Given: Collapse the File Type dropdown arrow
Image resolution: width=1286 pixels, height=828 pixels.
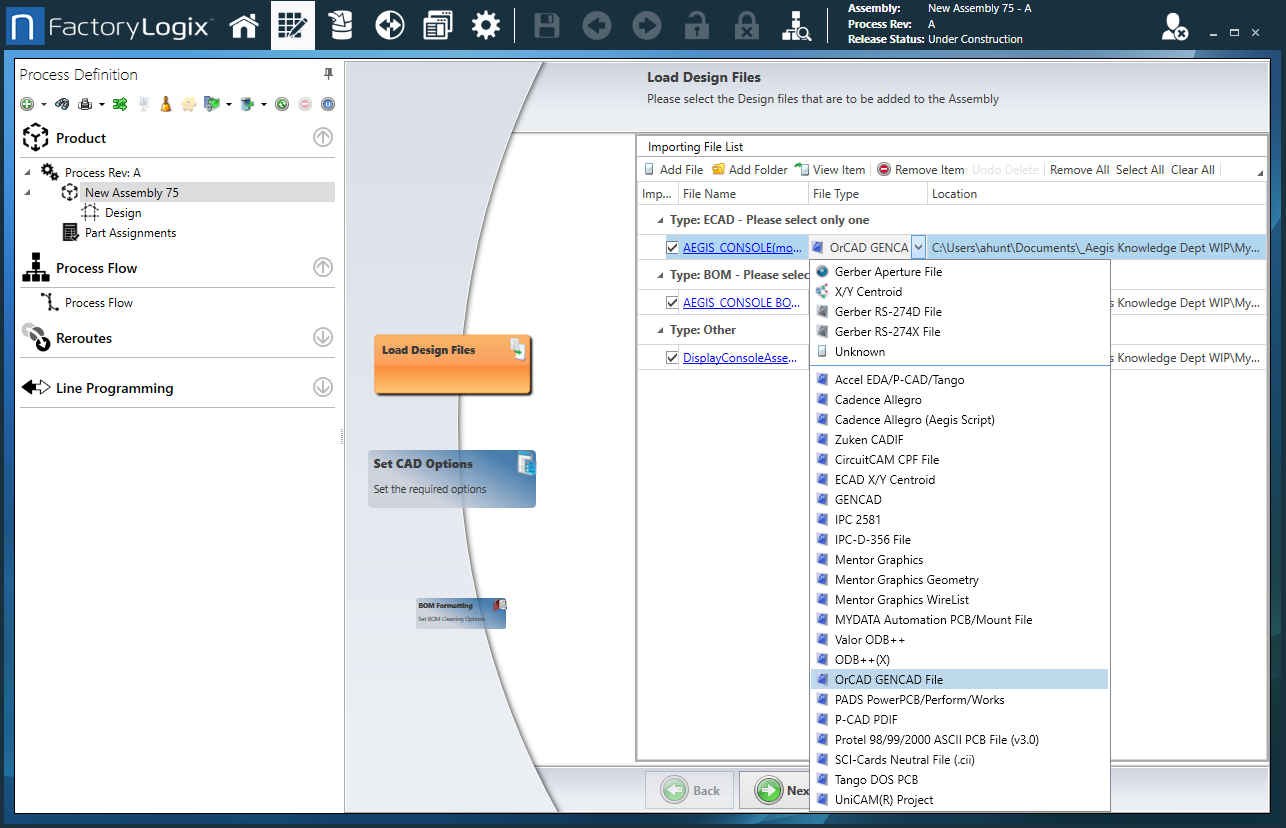Looking at the screenshot, I should (x=918, y=247).
